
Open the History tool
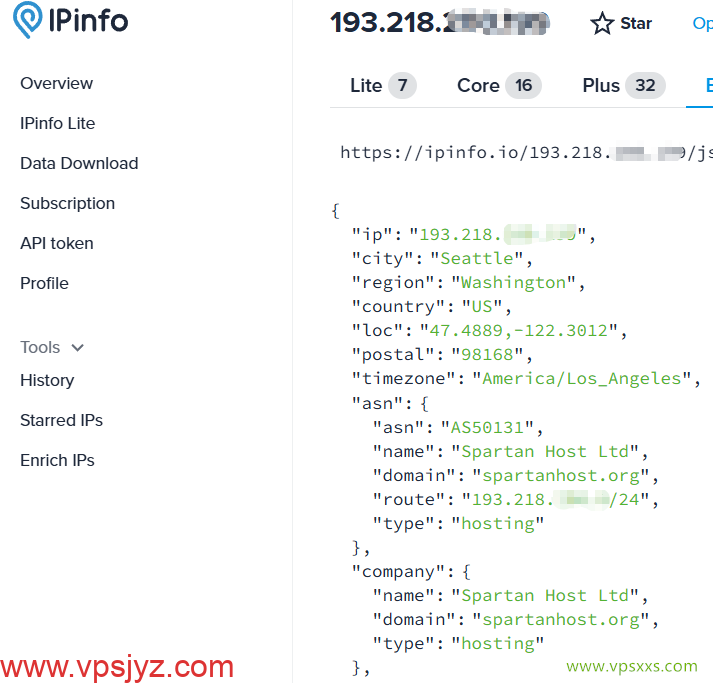pyautogui.click(x=47, y=381)
